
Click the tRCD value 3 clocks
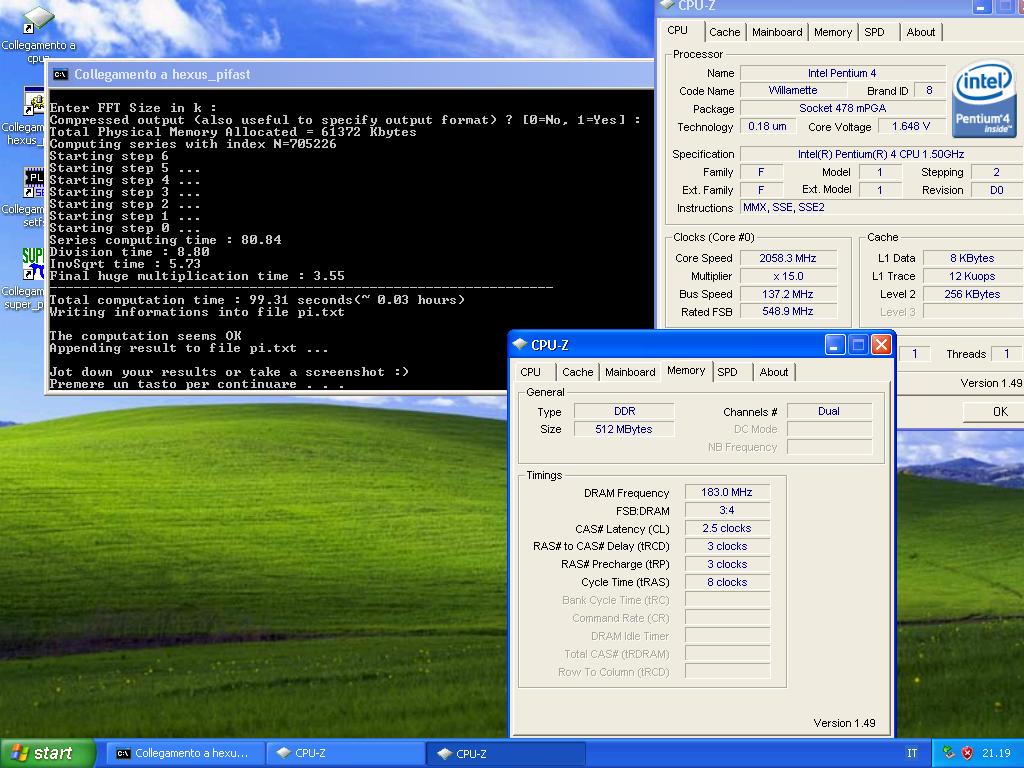pyautogui.click(x=727, y=546)
